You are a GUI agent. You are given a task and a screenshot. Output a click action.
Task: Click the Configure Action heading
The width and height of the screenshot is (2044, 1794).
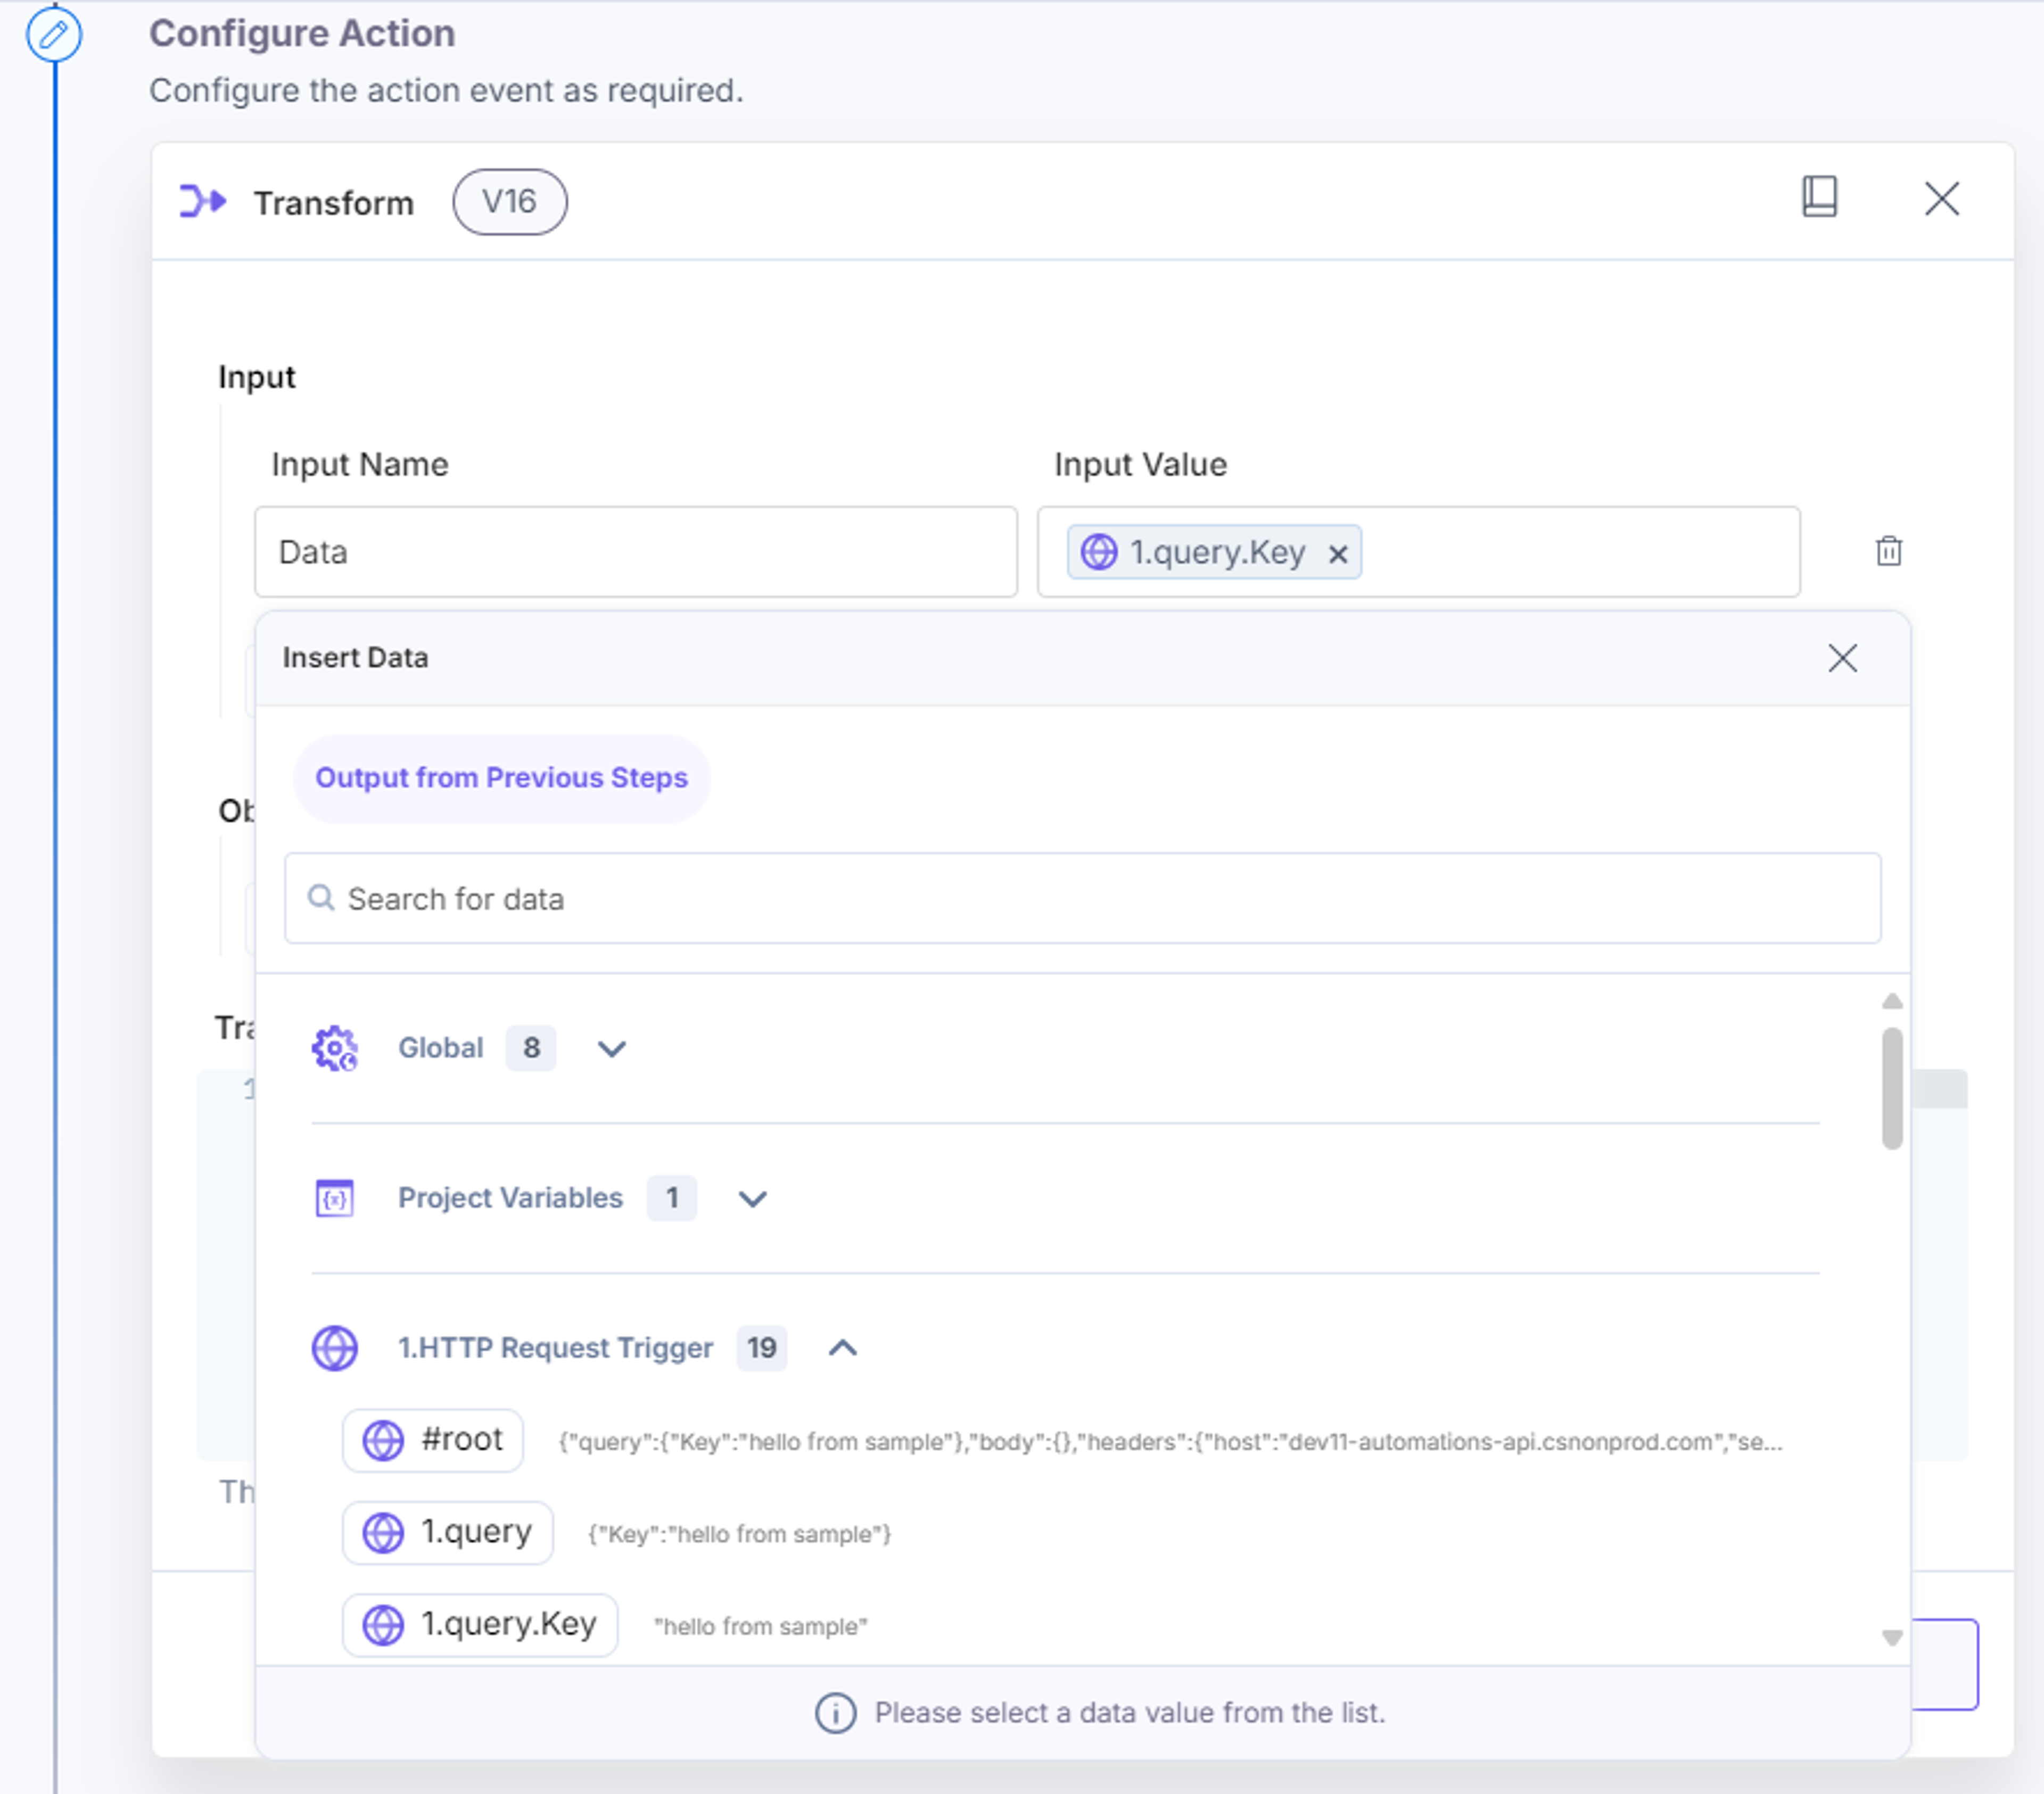[302, 33]
